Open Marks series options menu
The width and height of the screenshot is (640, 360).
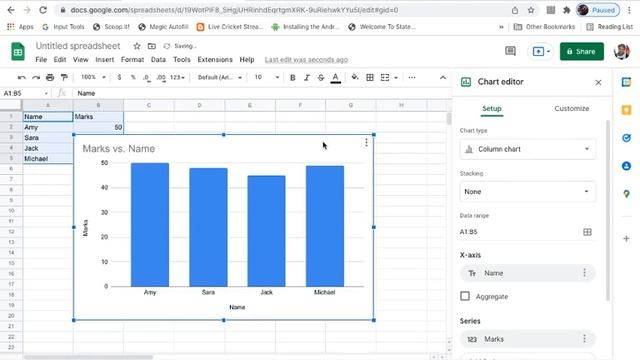click(x=584, y=338)
